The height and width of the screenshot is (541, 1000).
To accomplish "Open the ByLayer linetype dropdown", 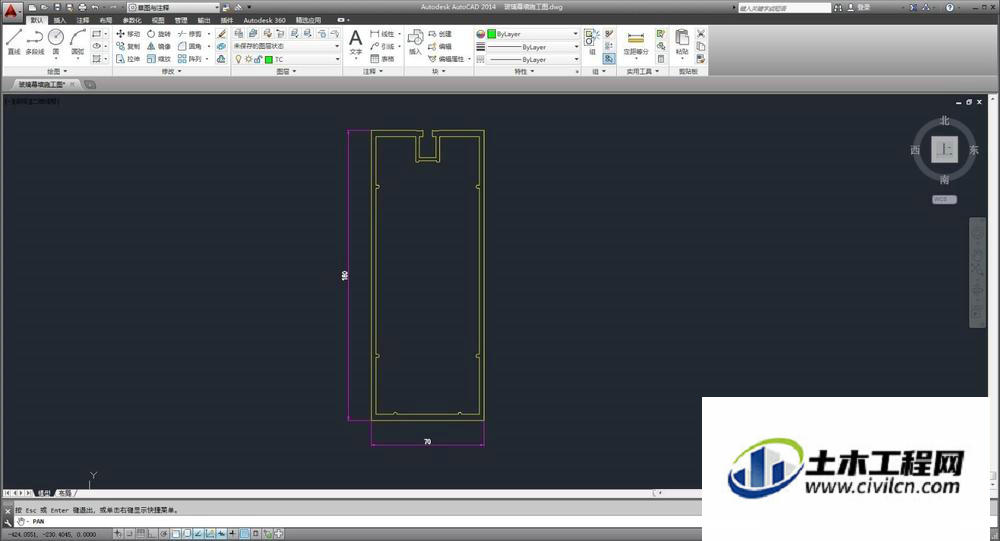I will click(x=533, y=59).
